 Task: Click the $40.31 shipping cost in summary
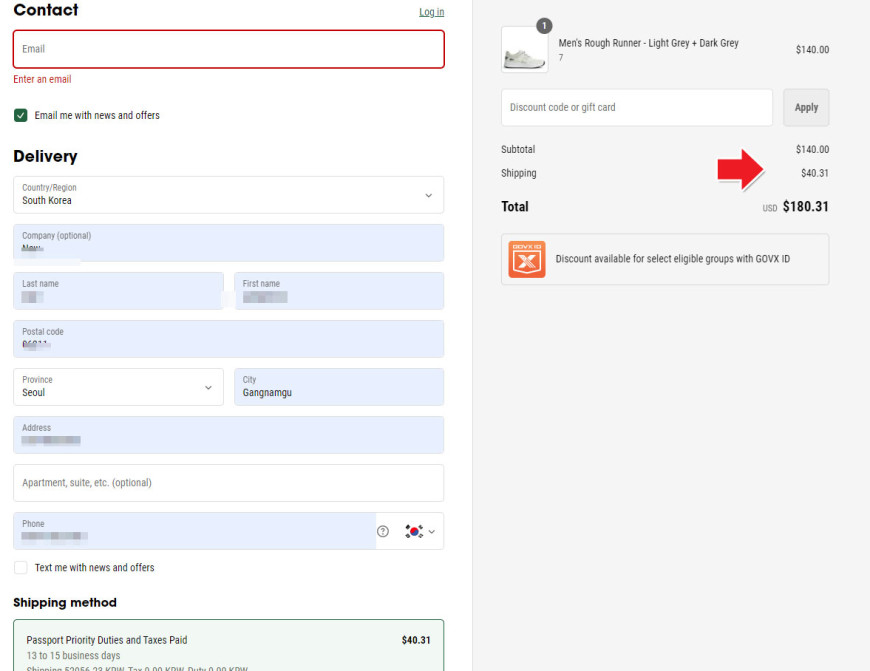tap(815, 173)
